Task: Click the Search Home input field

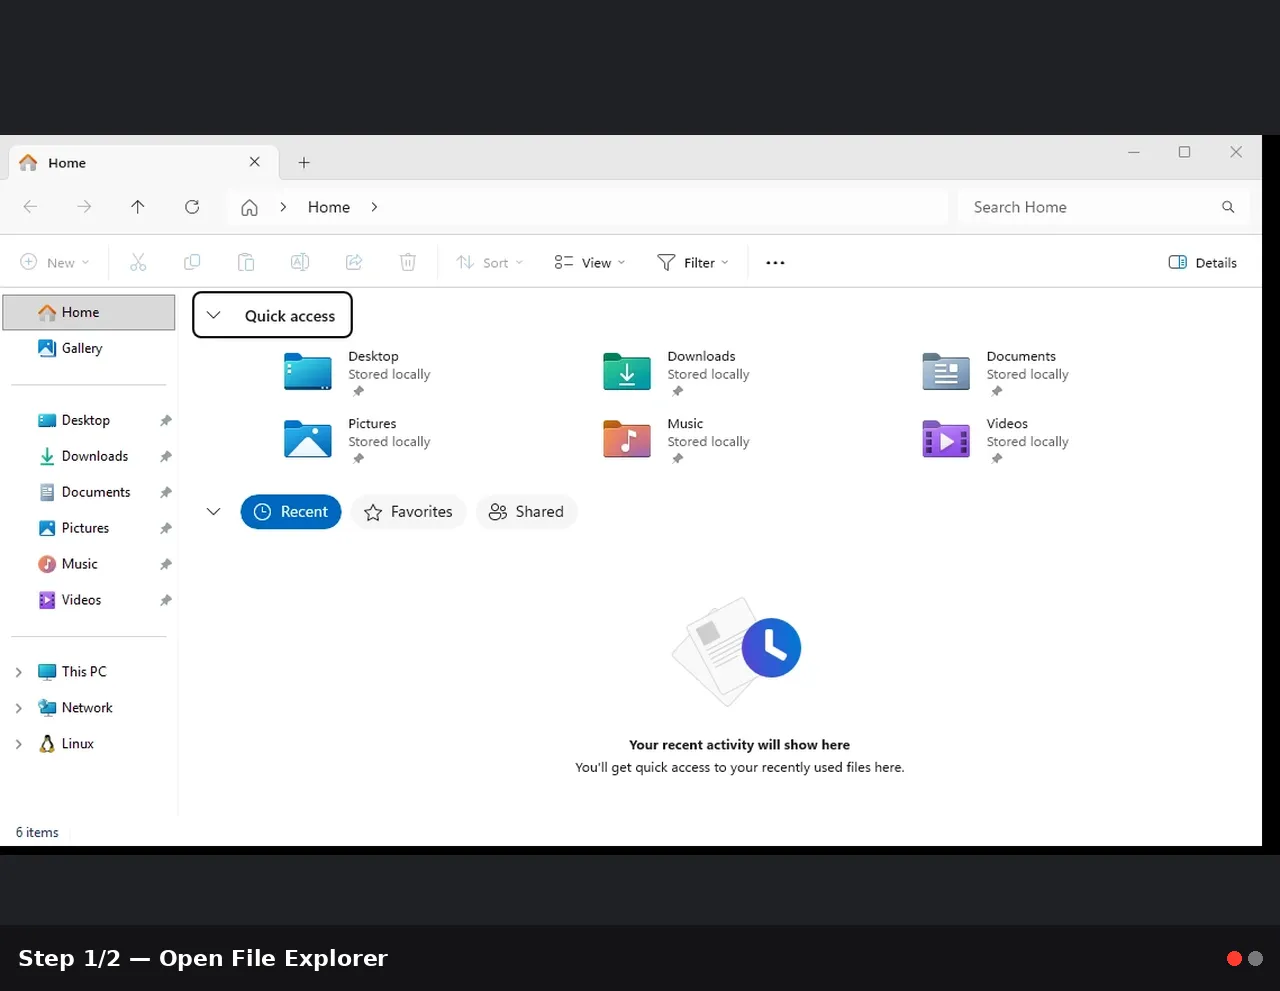Action: (x=1090, y=207)
